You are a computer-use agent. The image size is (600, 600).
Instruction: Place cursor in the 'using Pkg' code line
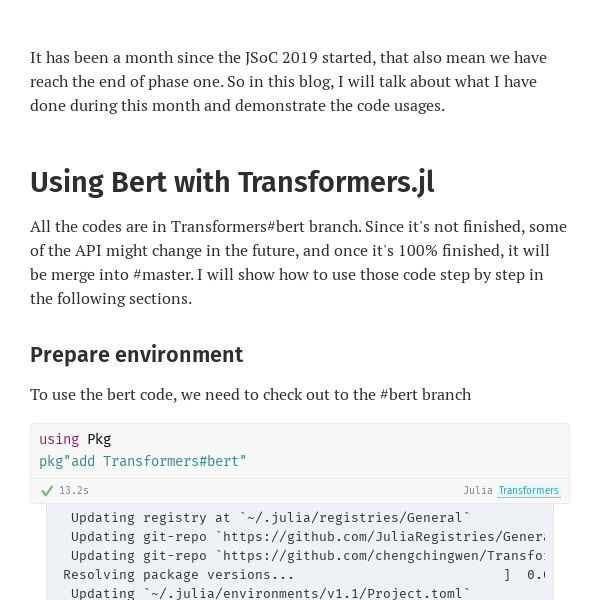pos(75,439)
